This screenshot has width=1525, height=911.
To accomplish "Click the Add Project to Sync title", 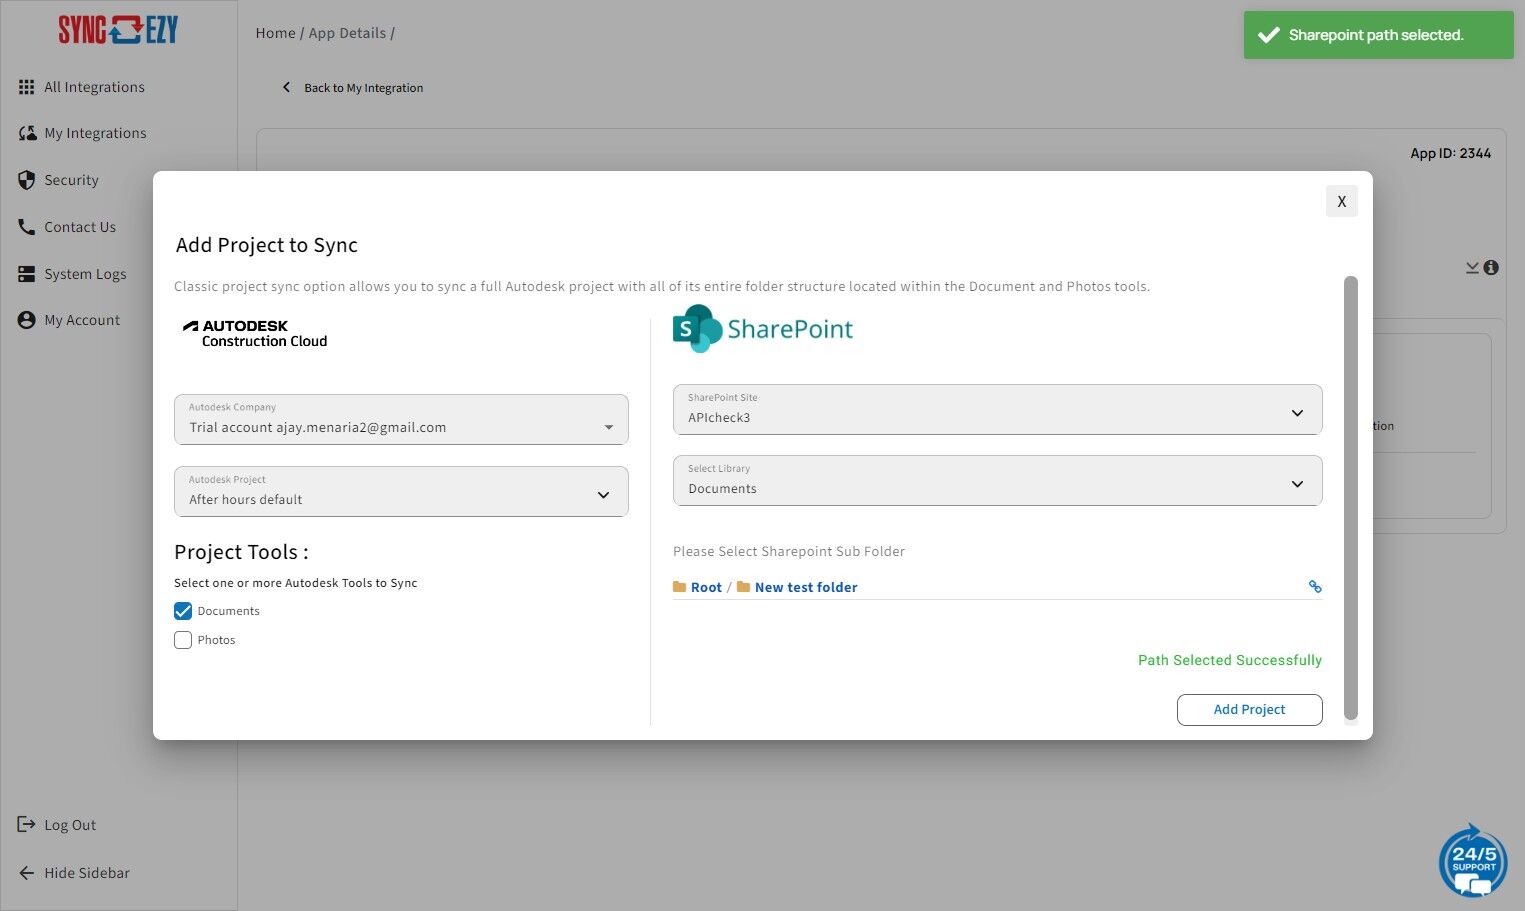I will 267,245.
